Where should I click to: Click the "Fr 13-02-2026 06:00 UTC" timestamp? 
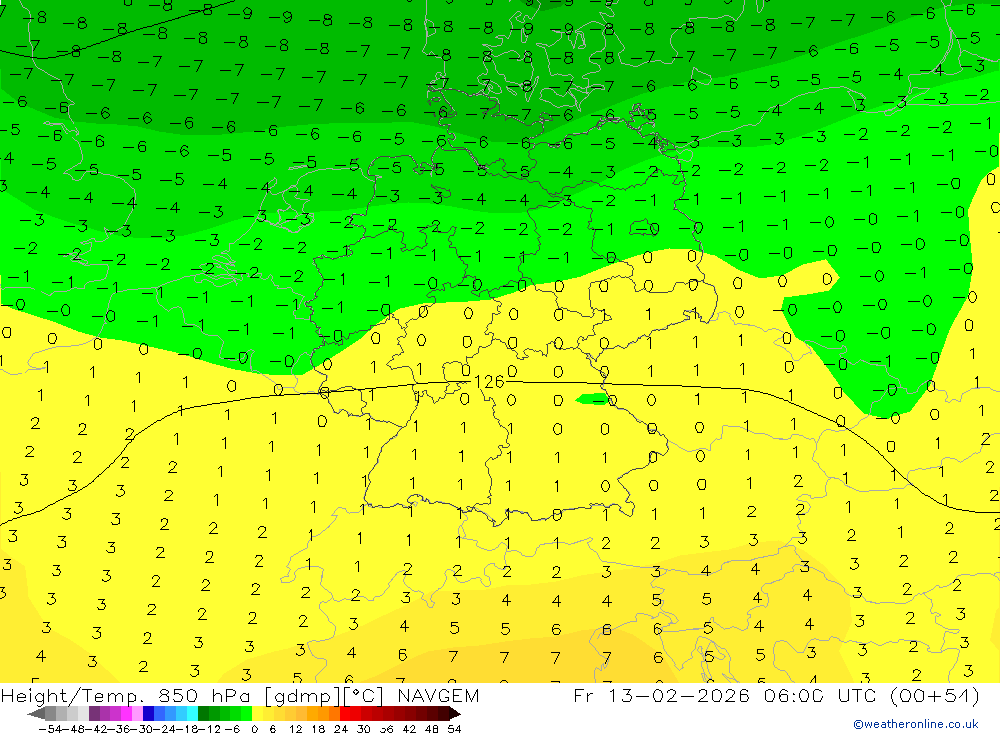click(x=727, y=695)
